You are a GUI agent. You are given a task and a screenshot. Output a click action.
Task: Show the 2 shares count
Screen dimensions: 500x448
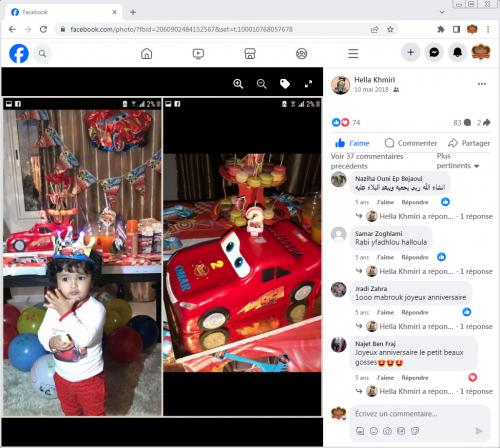point(483,123)
